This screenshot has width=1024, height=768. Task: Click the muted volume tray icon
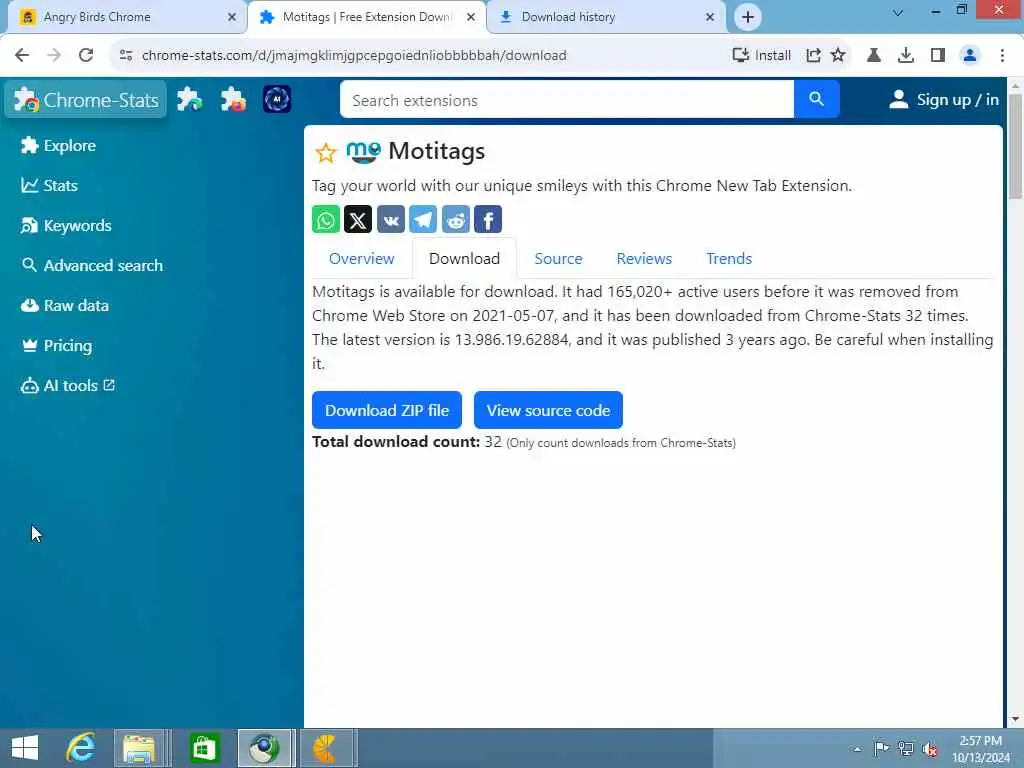[929, 749]
